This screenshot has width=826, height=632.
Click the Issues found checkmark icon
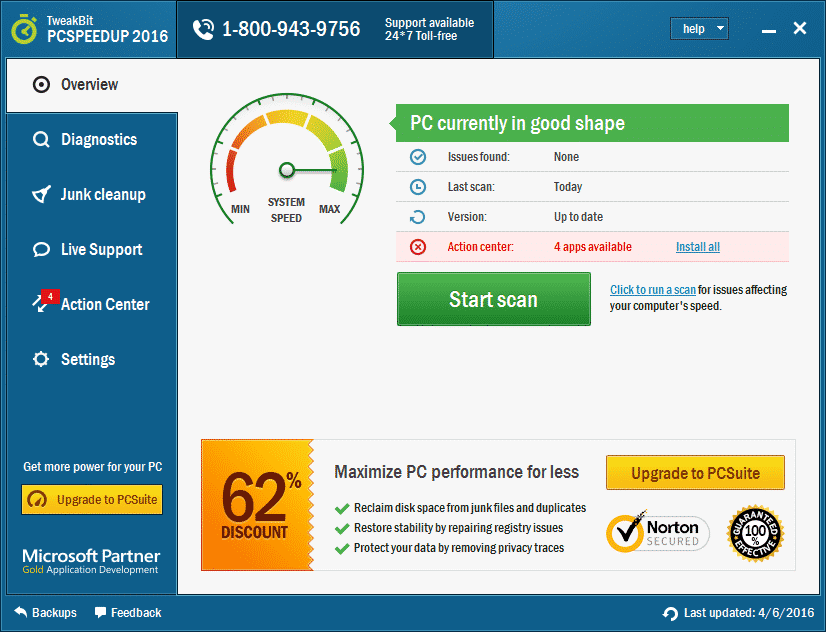click(x=418, y=157)
